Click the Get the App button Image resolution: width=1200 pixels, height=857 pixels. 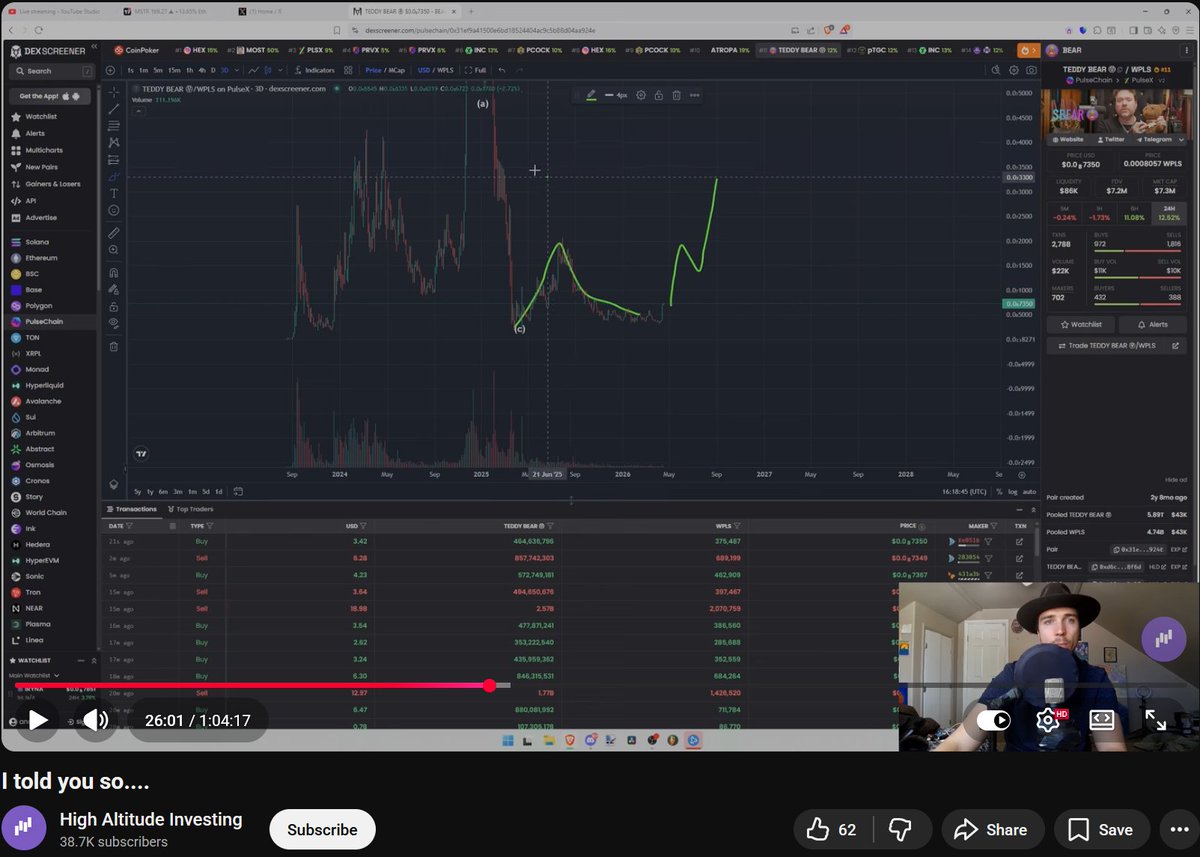(x=50, y=96)
